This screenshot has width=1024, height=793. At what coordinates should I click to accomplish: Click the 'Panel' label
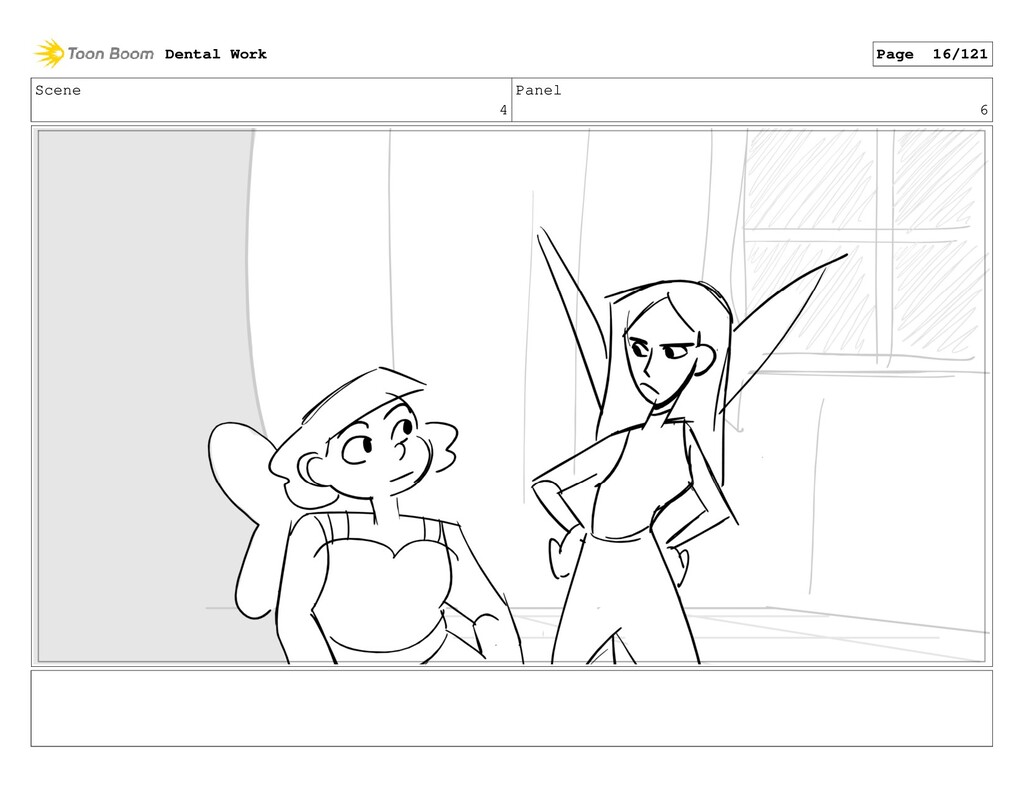[538, 90]
